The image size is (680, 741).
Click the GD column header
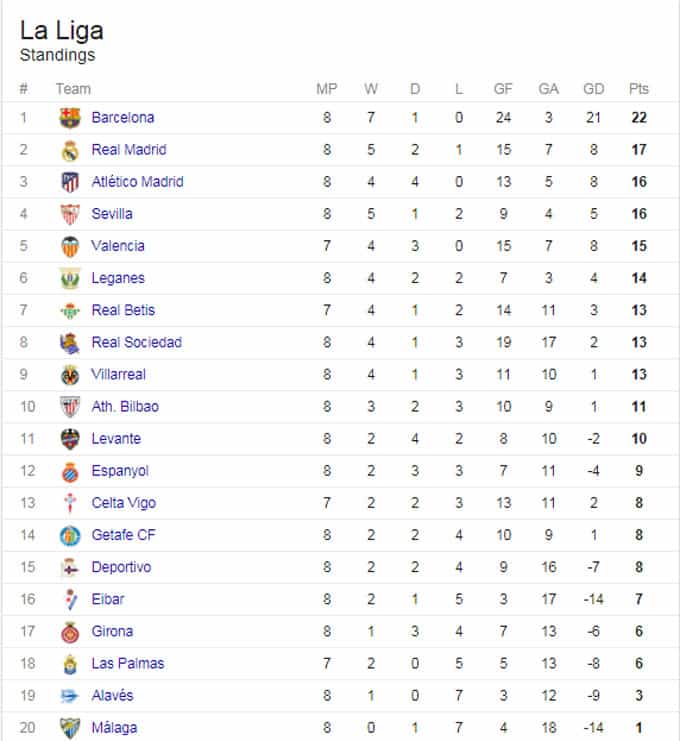pyautogui.click(x=594, y=89)
